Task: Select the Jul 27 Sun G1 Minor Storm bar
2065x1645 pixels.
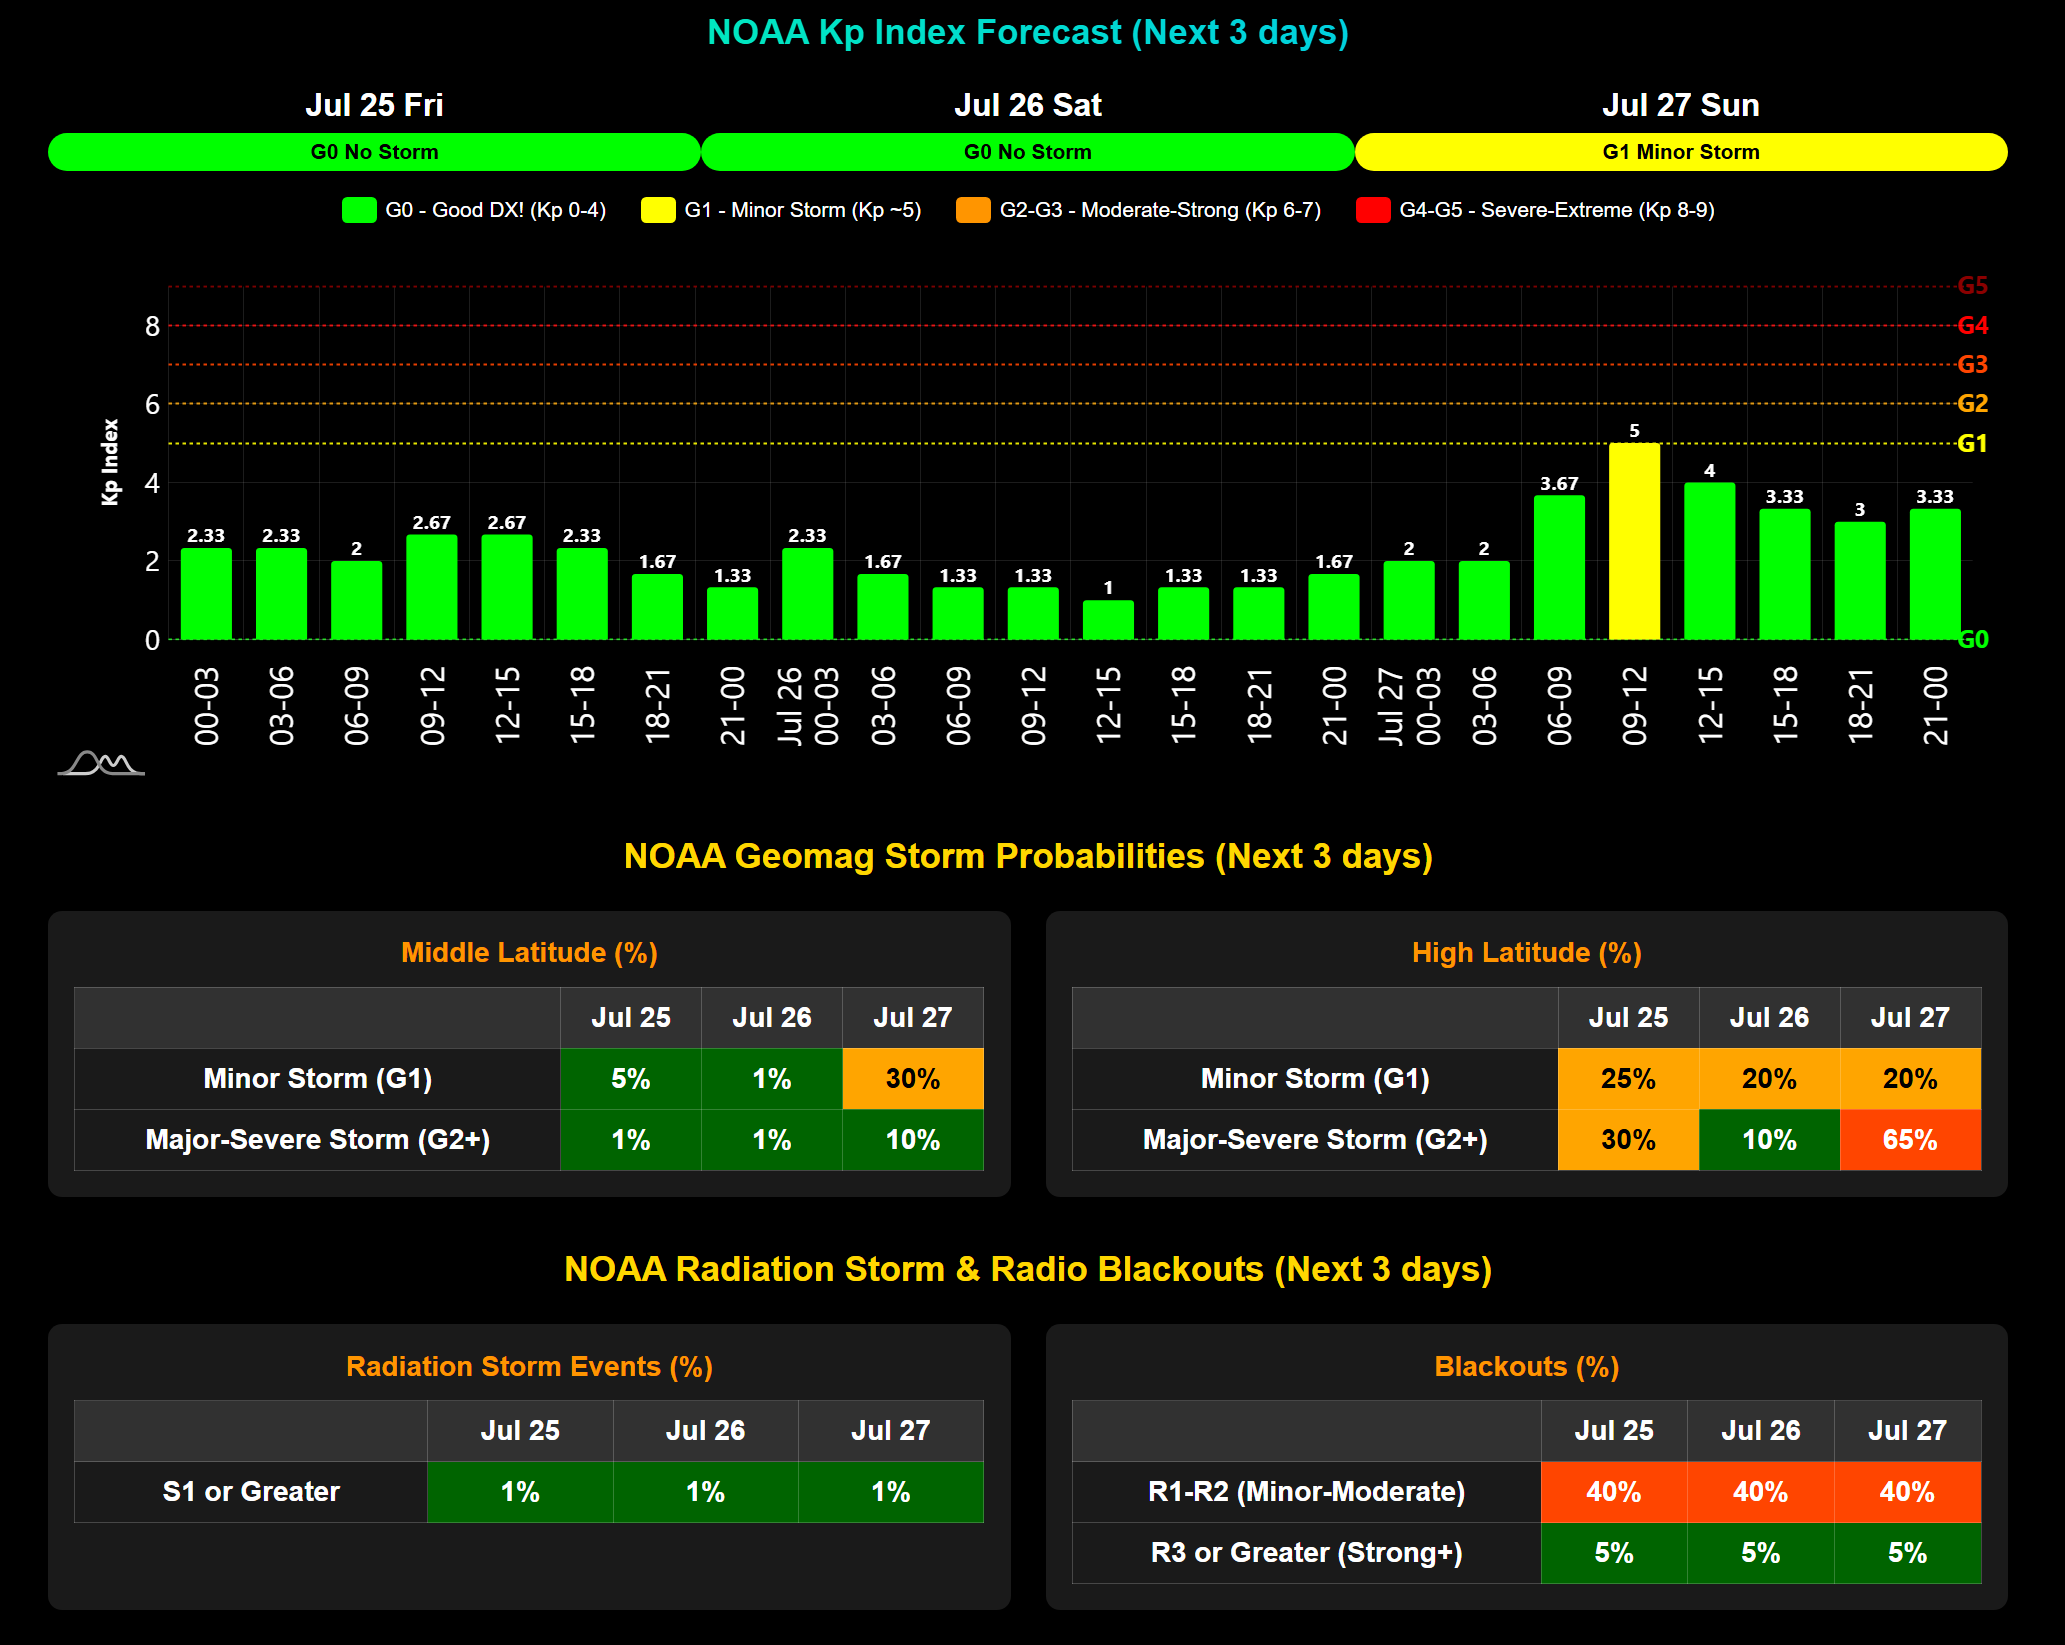Action: point(1681,152)
